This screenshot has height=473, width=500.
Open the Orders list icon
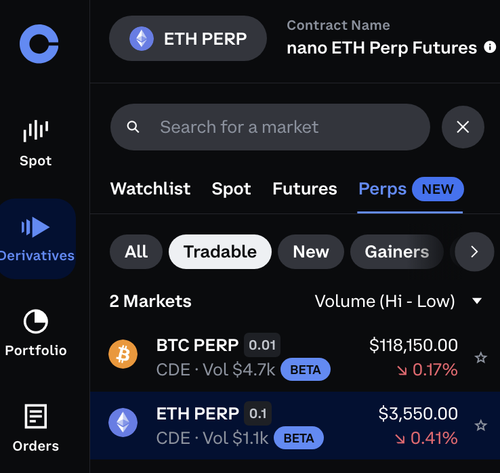click(36, 416)
